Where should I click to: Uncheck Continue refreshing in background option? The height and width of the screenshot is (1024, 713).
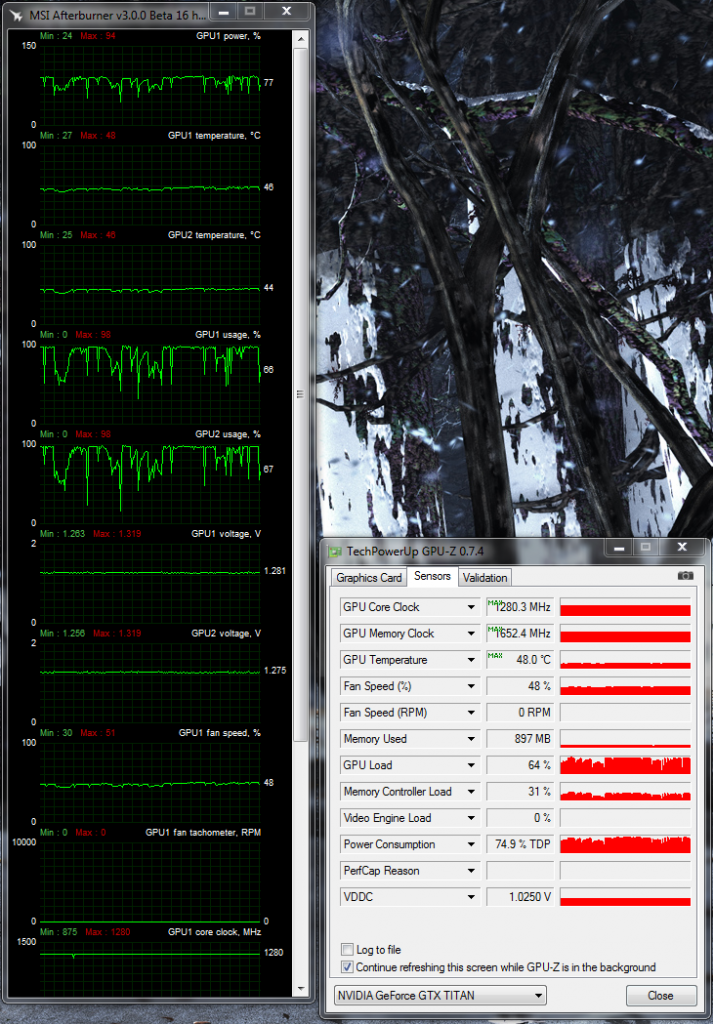[348, 967]
